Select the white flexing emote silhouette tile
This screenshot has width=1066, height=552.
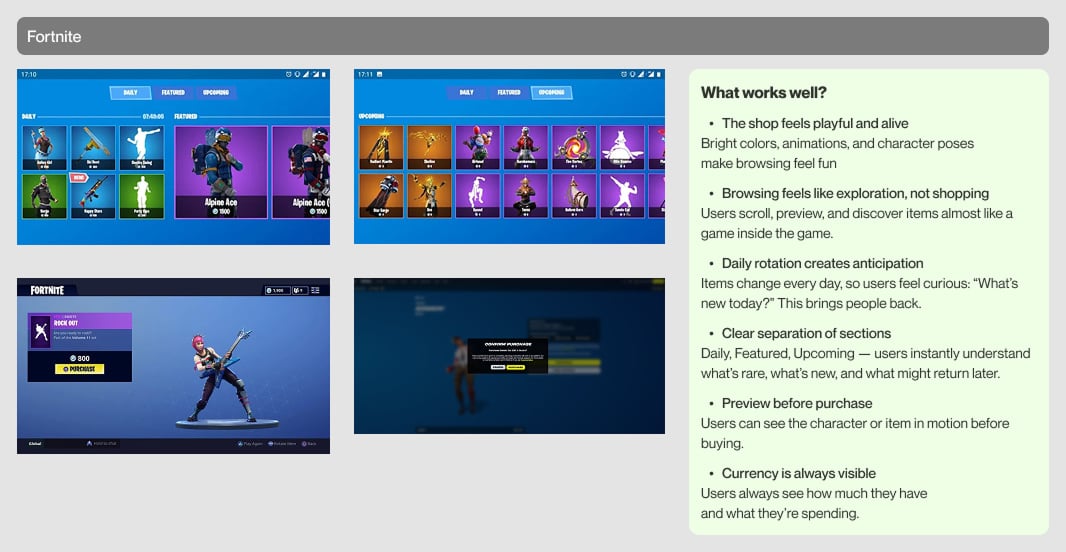pos(622,196)
